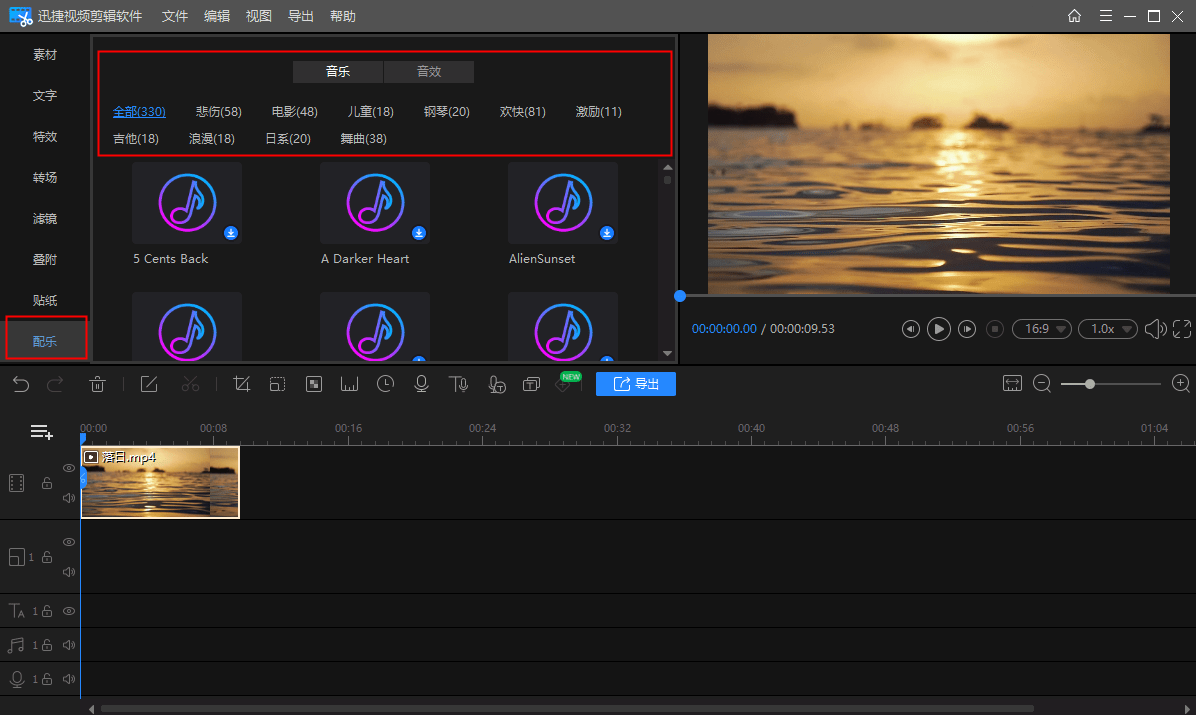Hide the picture-in-picture track eye icon
1196x715 pixels.
click(69, 542)
